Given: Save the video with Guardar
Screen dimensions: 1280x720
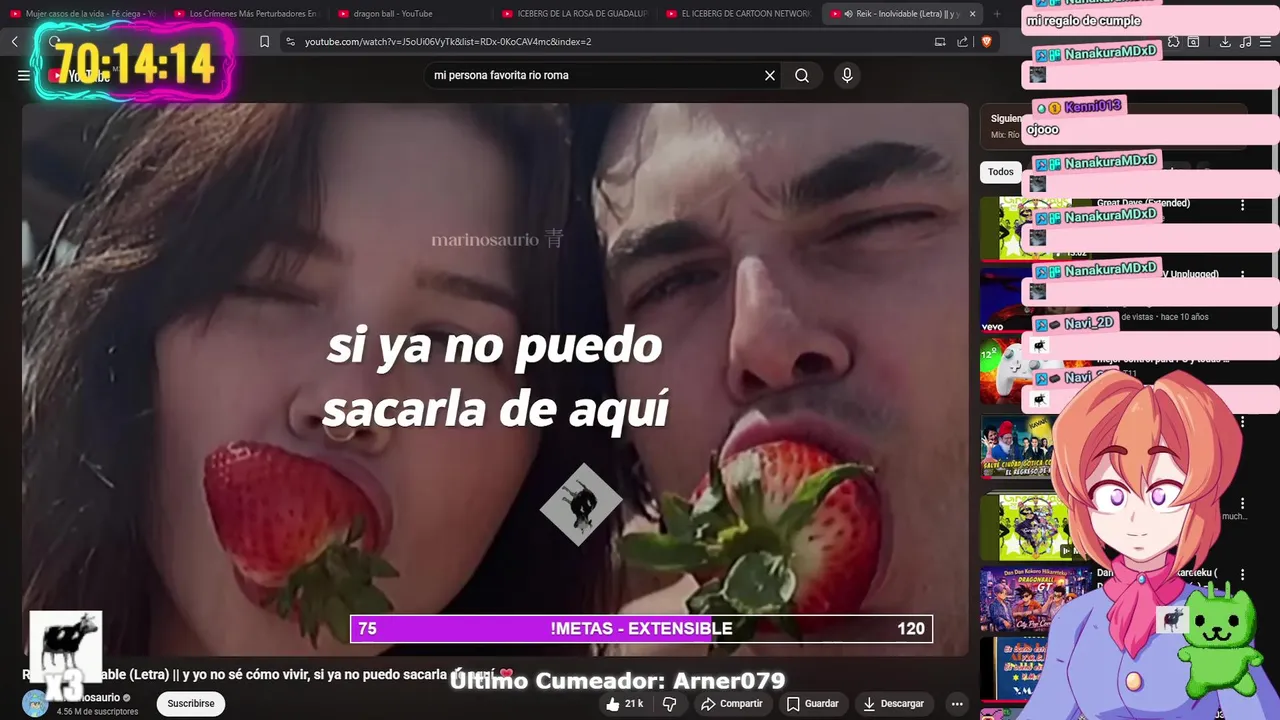Looking at the screenshot, I should click(812, 704).
